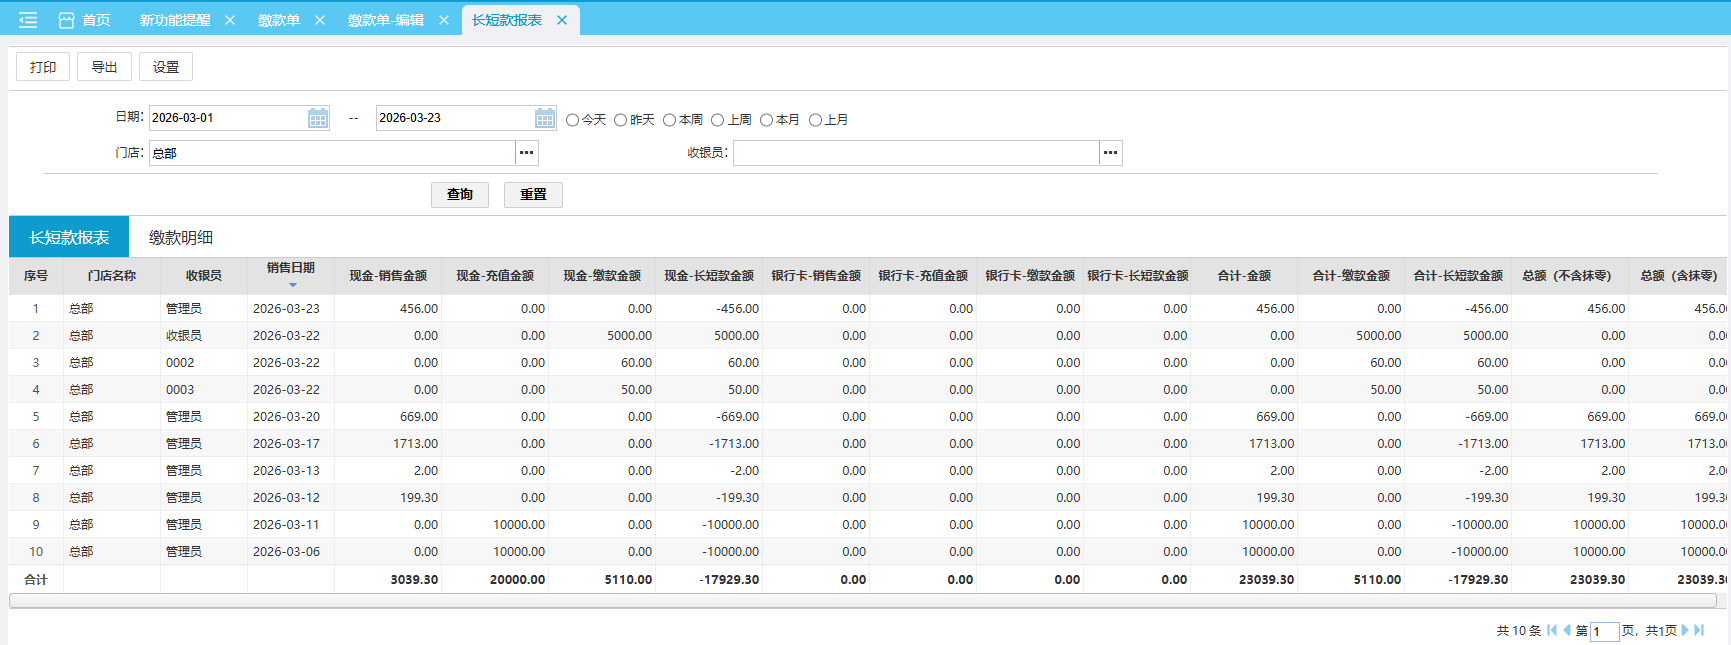The height and width of the screenshot is (645, 1731).
Task: Choose the 上月 radio option
Action: coord(815,120)
